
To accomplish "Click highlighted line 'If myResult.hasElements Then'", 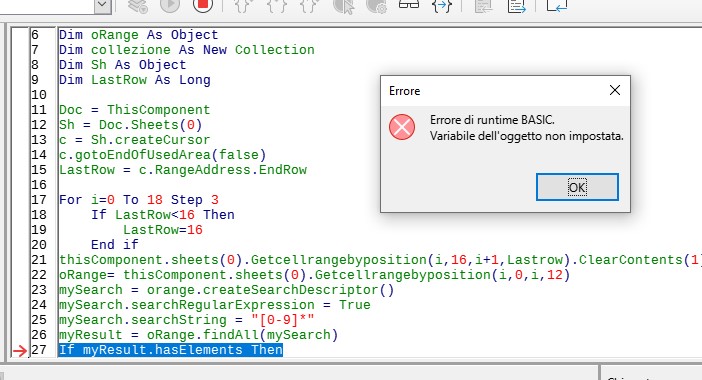I will click(x=171, y=350).
